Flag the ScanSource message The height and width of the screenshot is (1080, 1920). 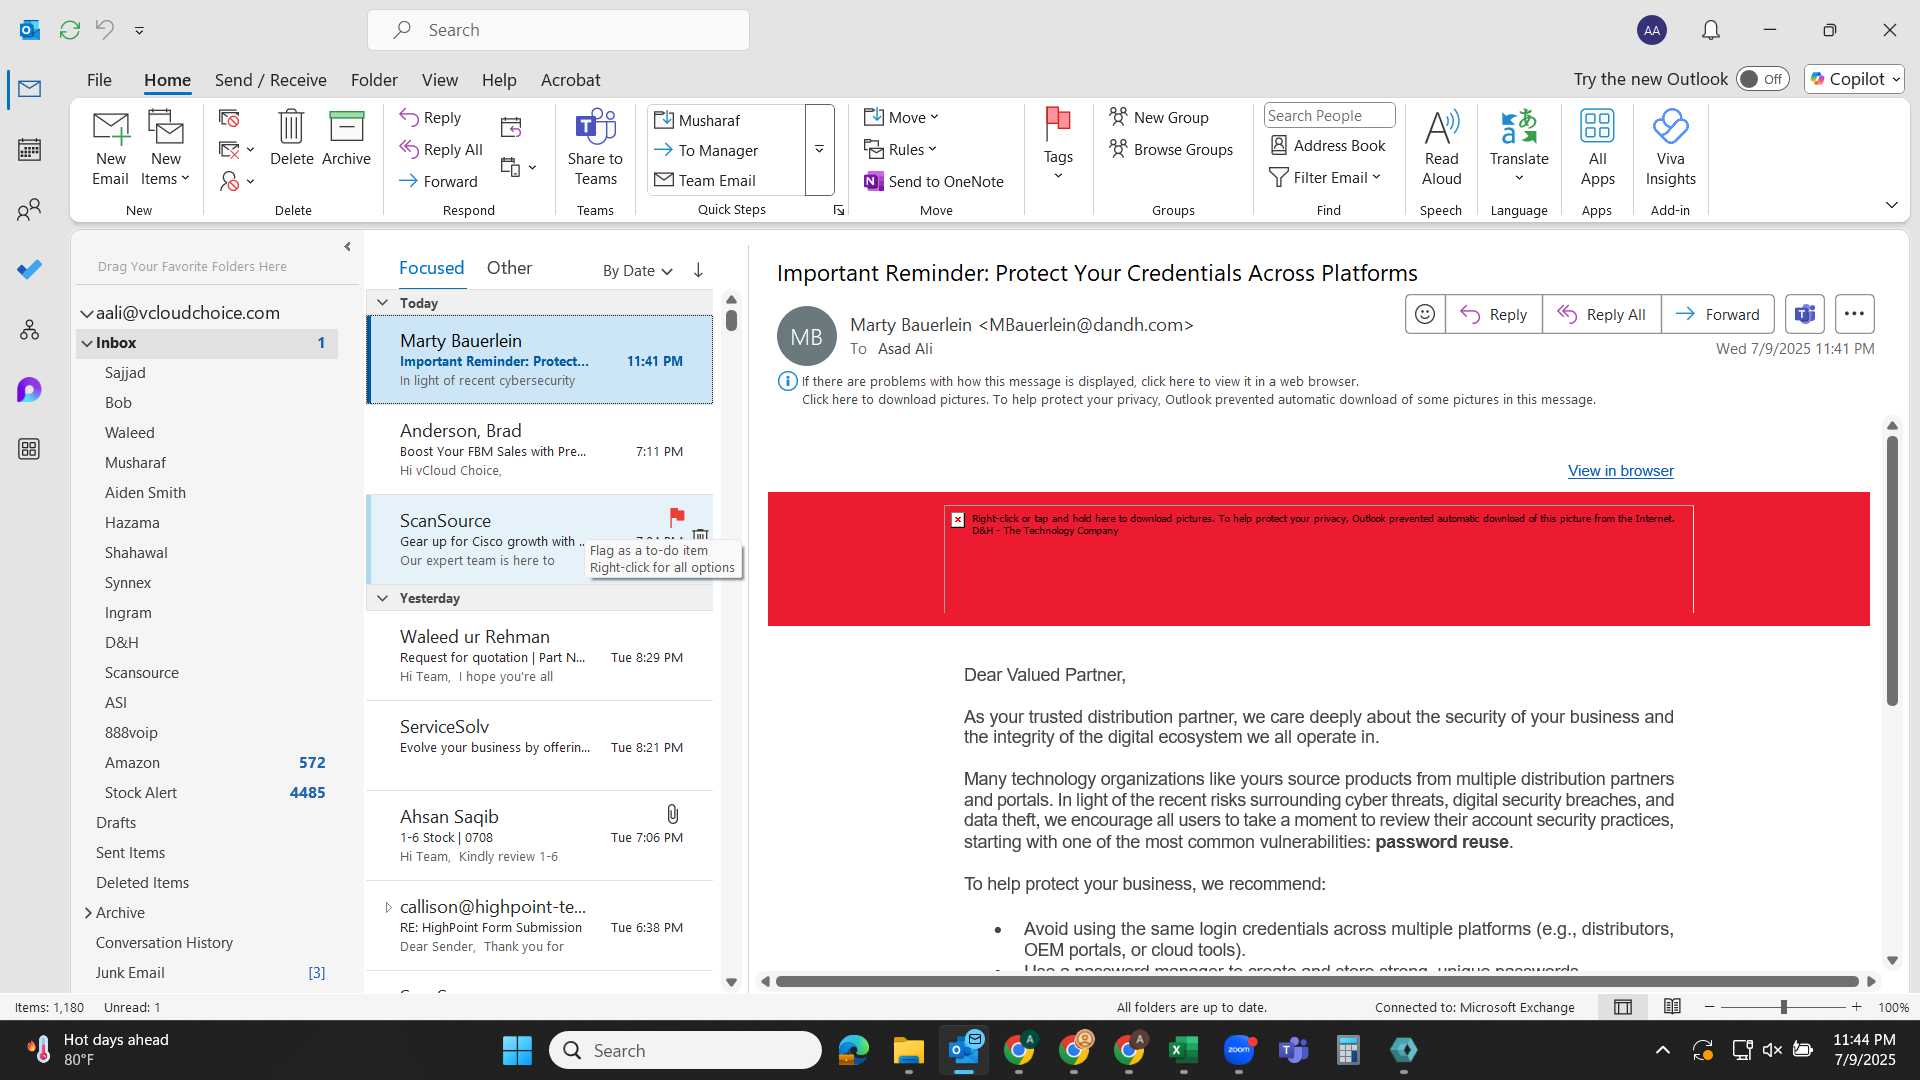tap(677, 517)
